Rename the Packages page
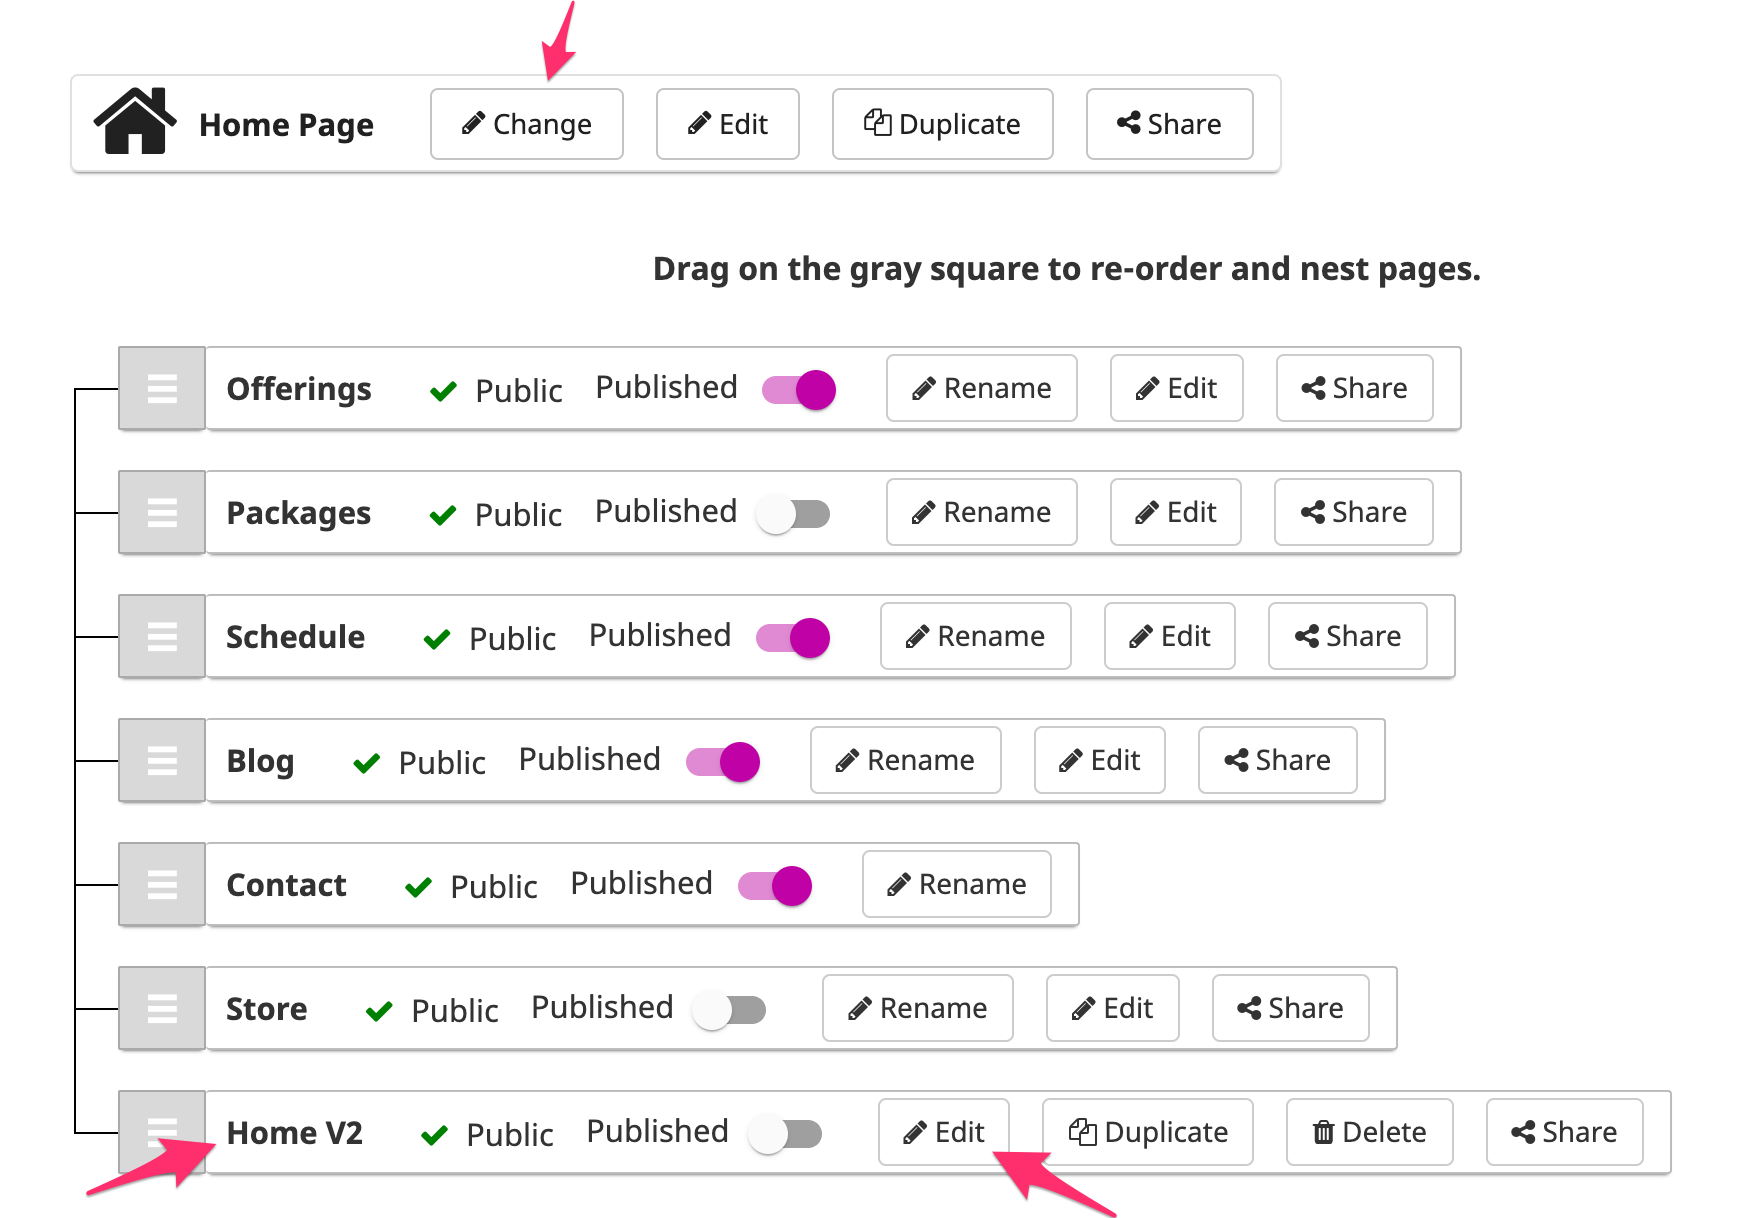This screenshot has height=1218, width=1762. click(982, 512)
